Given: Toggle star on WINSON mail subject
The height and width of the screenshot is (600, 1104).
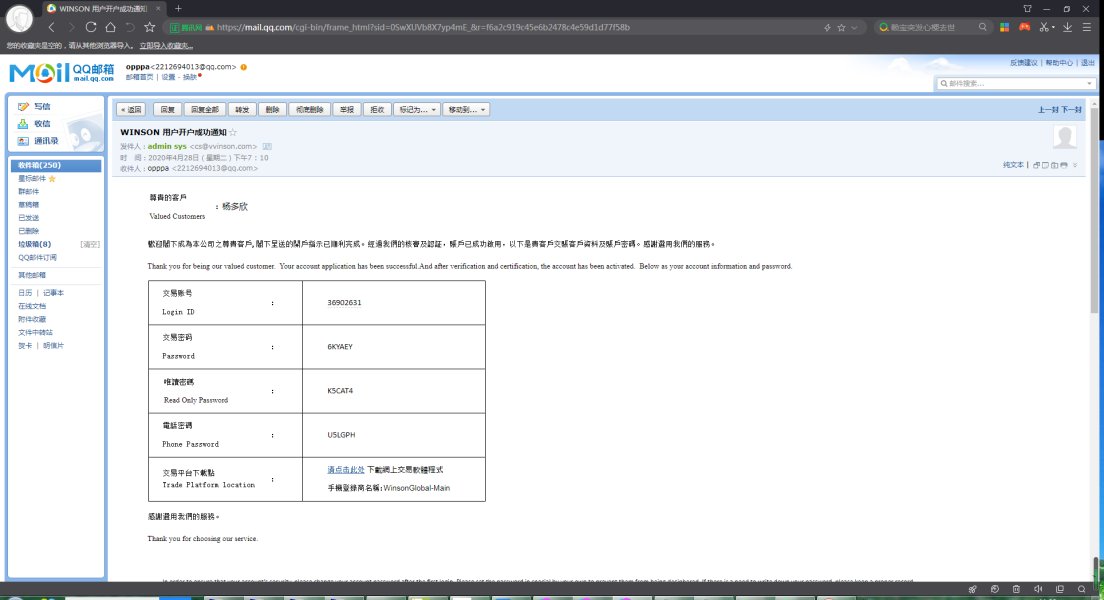Looking at the screenshot, I should (x=233, y=132).
